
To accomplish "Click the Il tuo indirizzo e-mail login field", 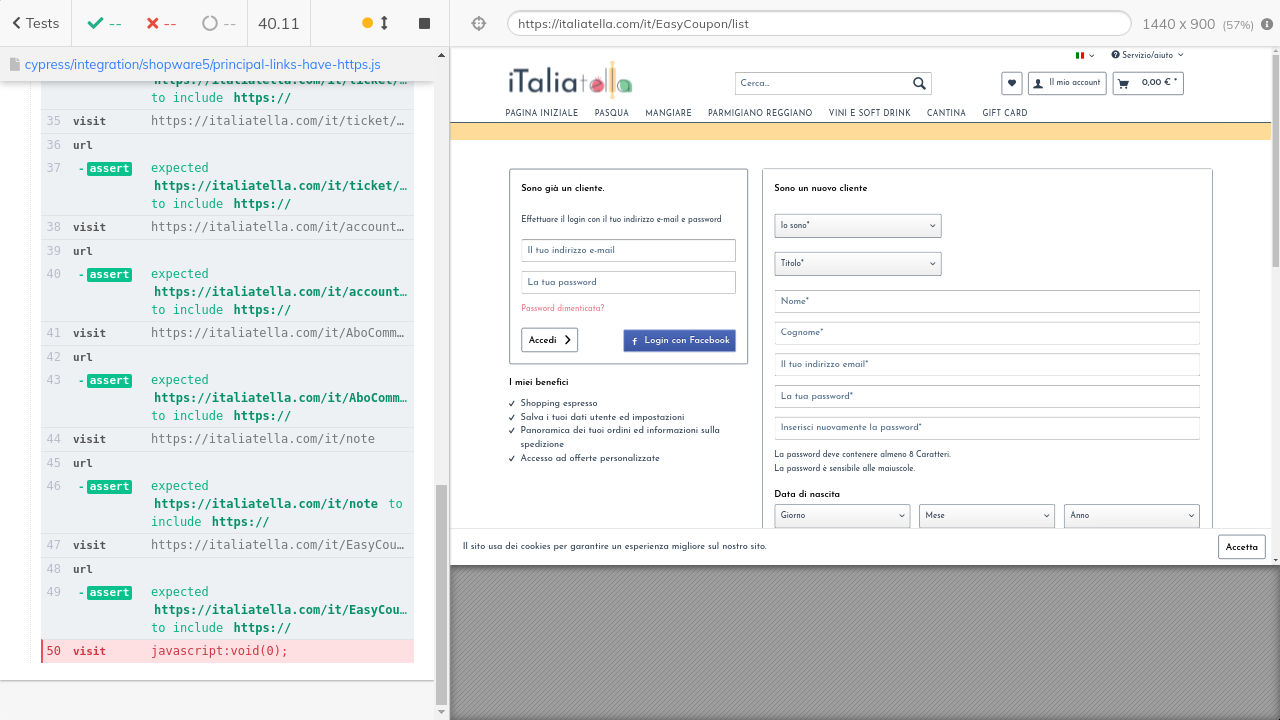I will coord(628,250).
